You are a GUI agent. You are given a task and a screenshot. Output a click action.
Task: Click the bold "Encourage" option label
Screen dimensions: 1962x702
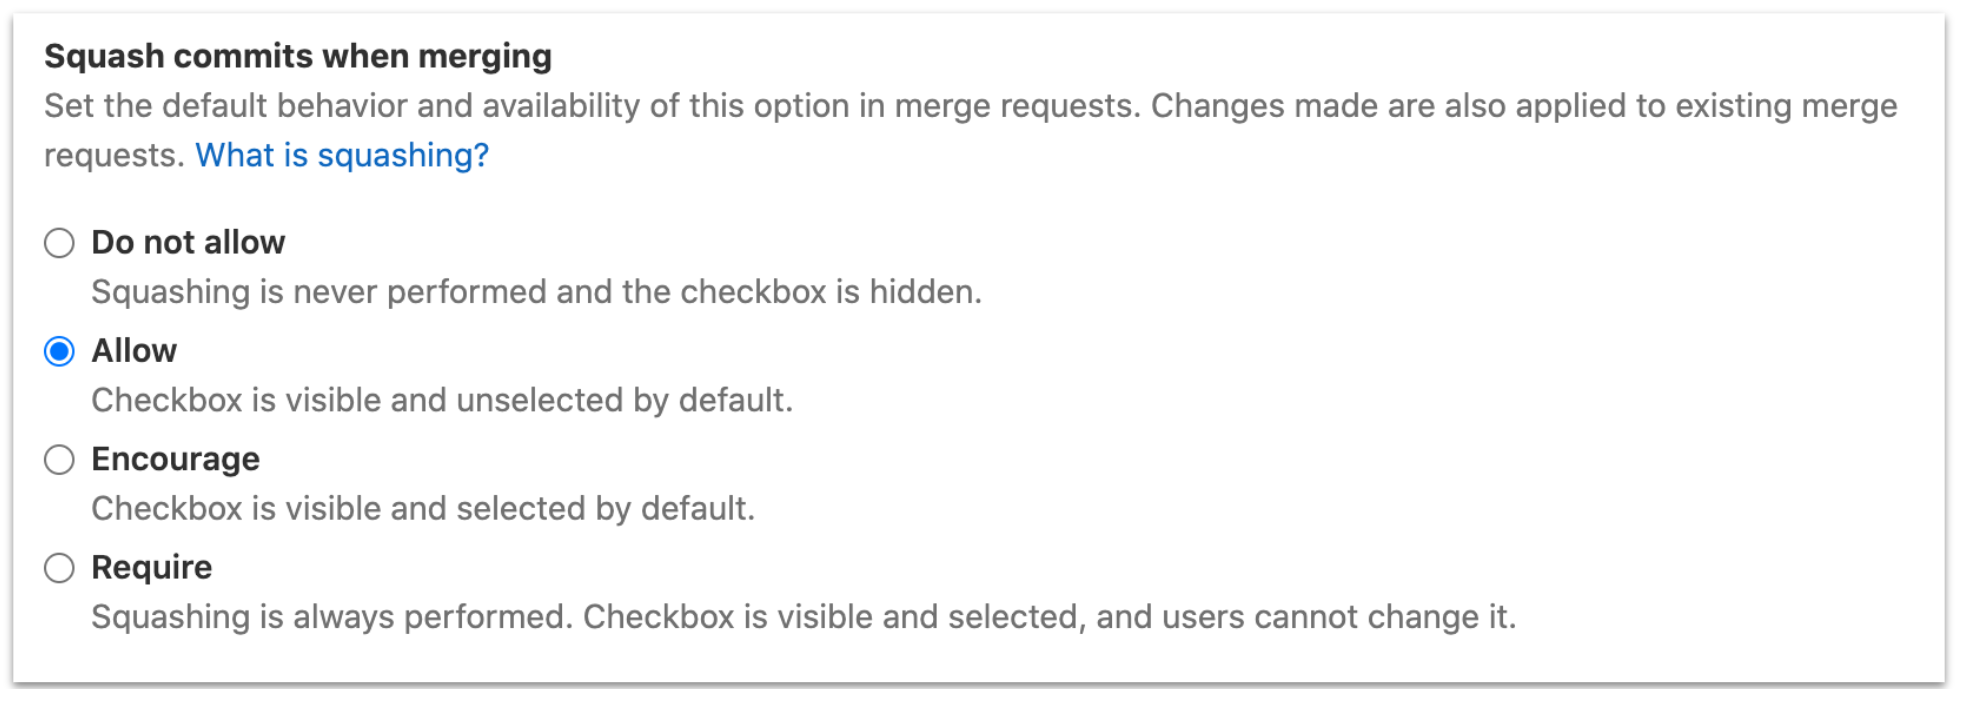pyautogui.click(x=175, y=460)
